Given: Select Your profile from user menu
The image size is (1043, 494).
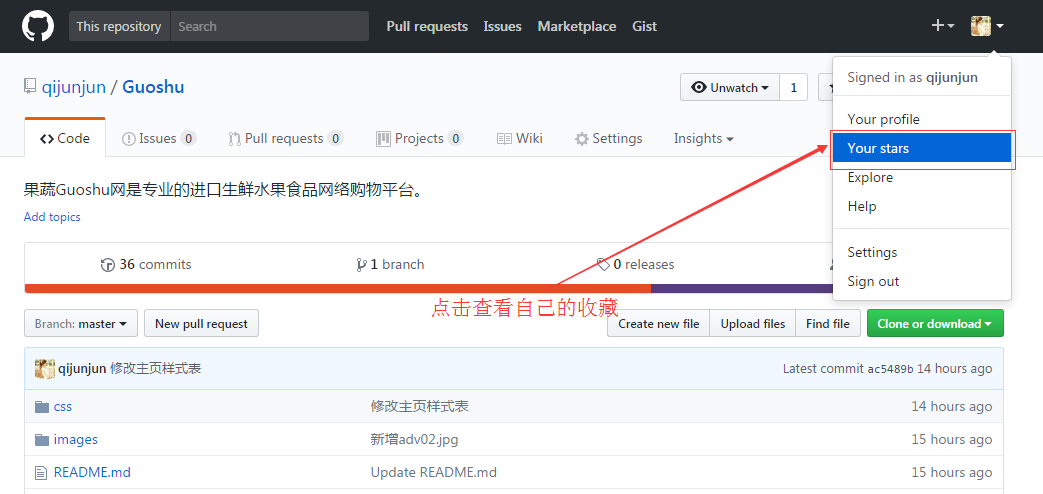Looking at the screenshot, I should (922, 119).
